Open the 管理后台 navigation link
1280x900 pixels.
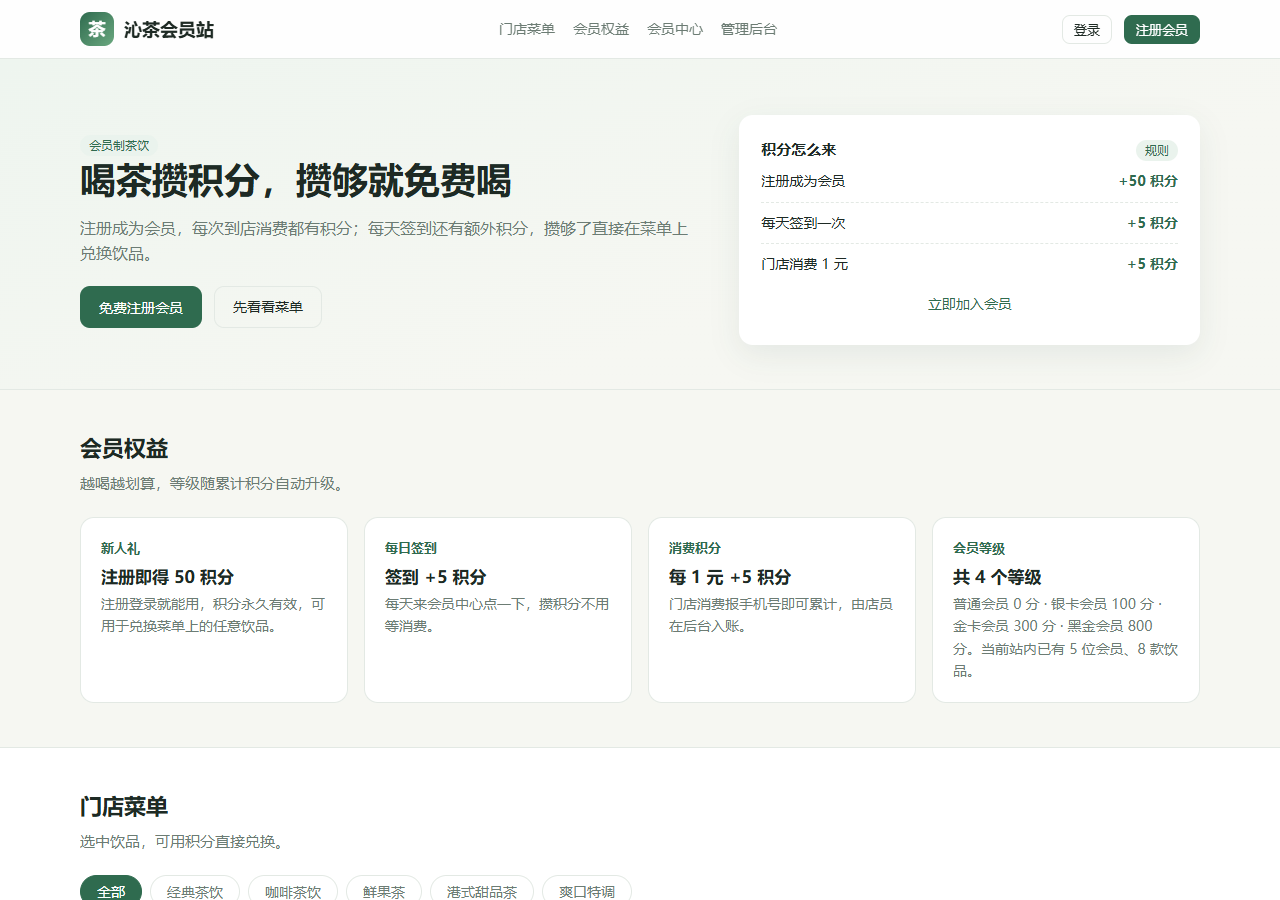click(x=749, y=29)
